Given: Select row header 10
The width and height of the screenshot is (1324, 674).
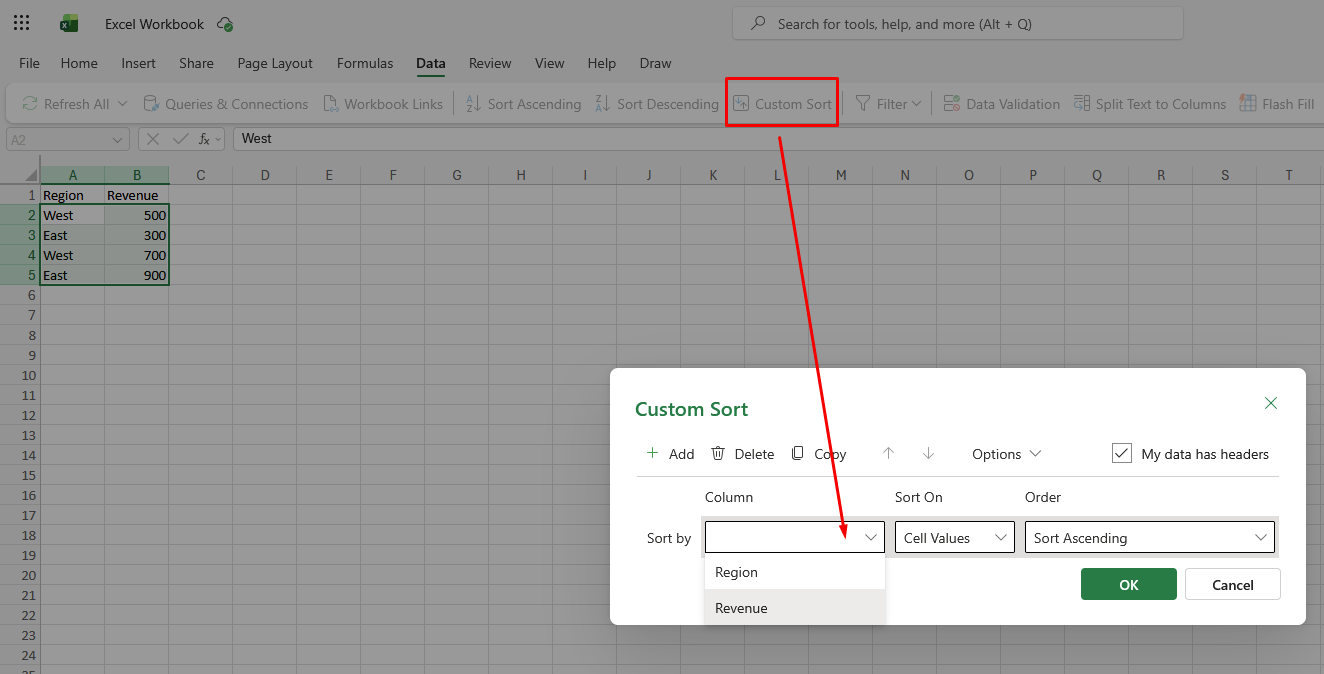Looking at the screenshot, I should click(20, 375).
